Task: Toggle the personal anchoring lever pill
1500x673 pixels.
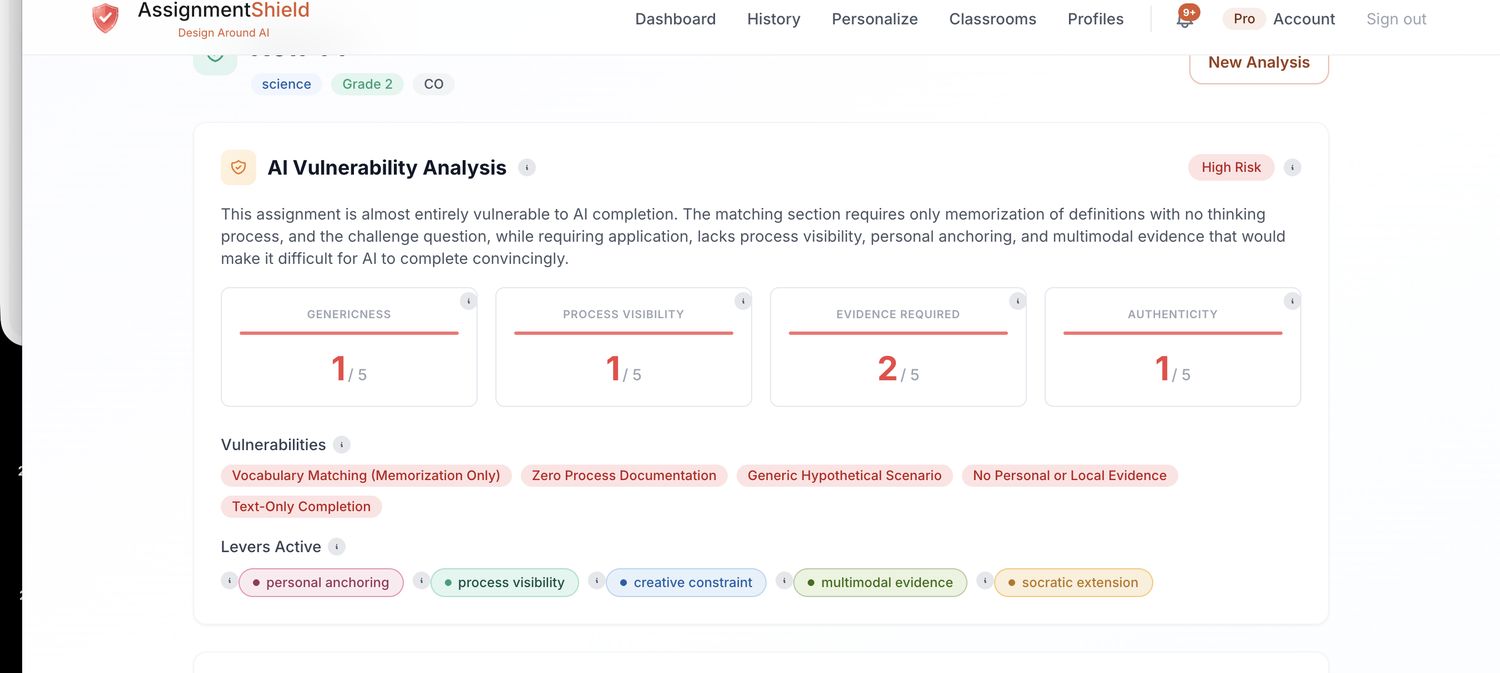Action: click(321, 583)
